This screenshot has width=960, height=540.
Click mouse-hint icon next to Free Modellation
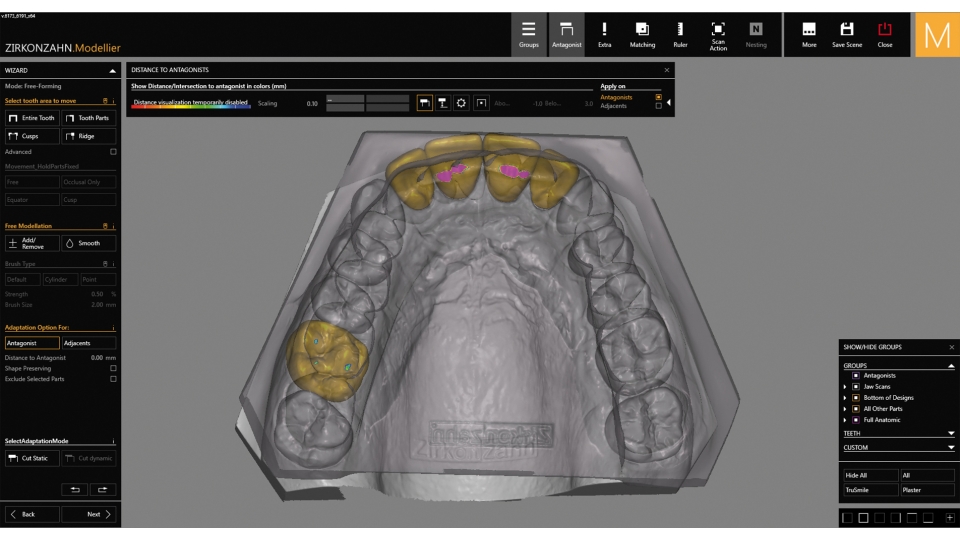[105, 226]
